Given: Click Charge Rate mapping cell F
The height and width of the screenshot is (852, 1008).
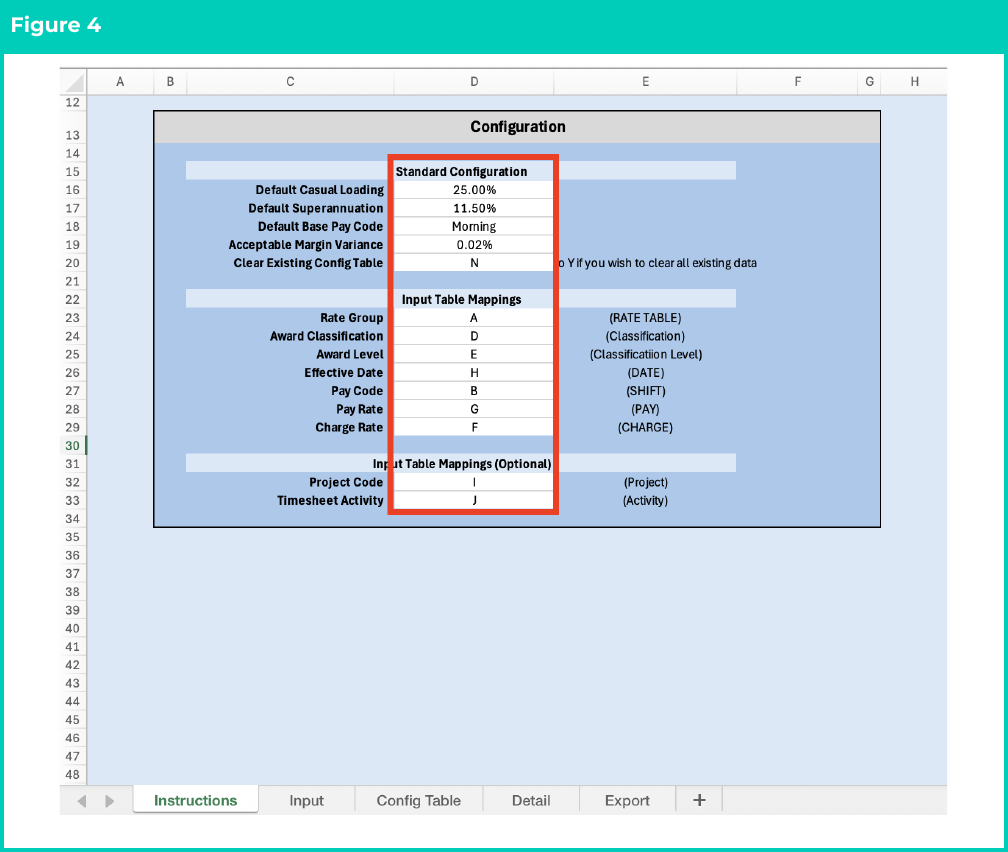Looking at the screenshot, I should 474,428.
